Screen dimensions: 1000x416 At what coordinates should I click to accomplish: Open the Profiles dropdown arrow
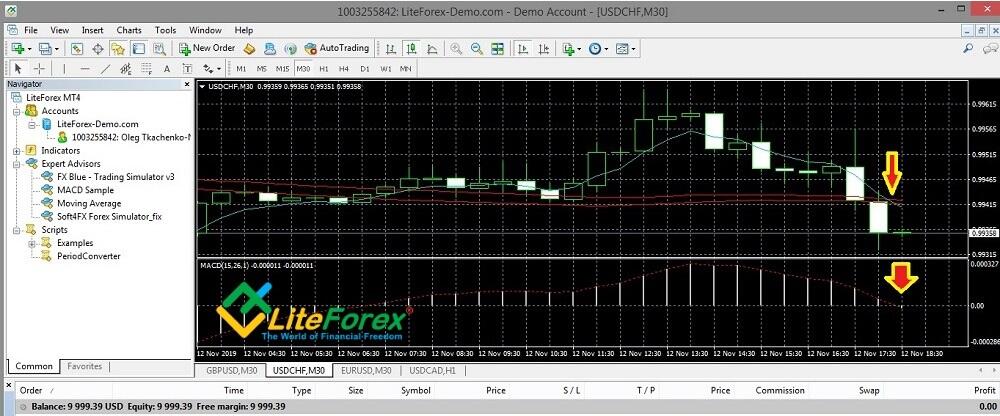tap(57, 48)
